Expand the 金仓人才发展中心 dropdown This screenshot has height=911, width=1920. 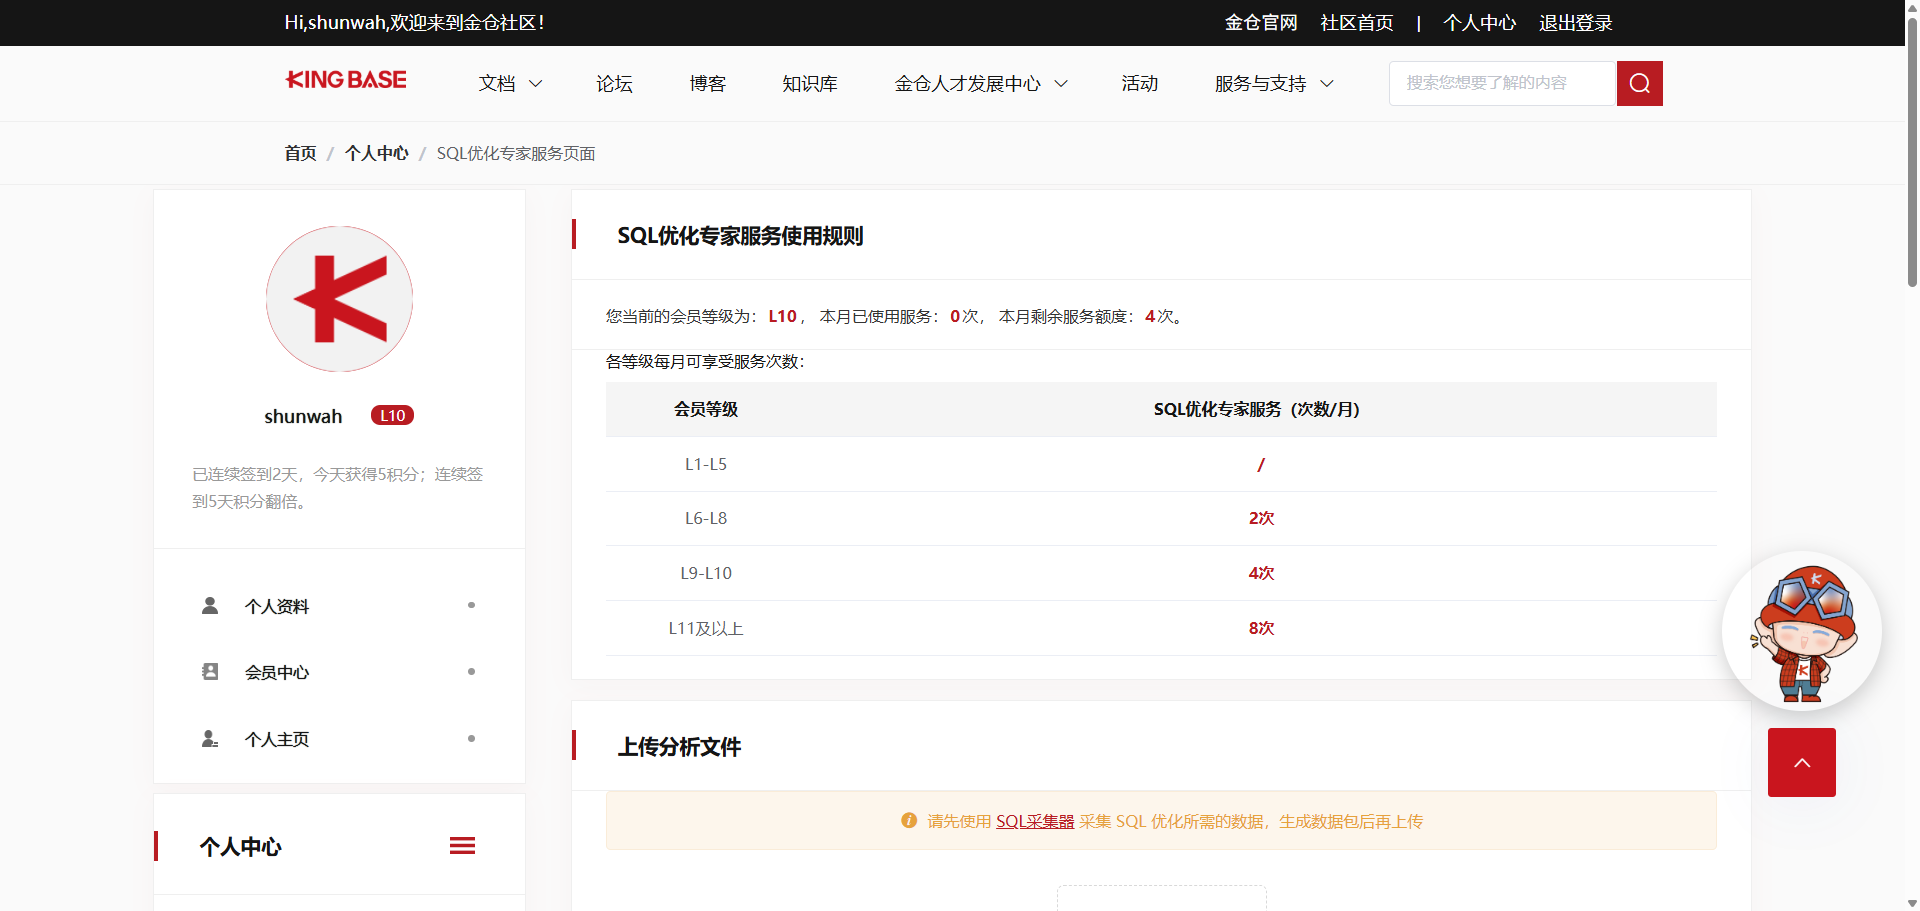981,84
